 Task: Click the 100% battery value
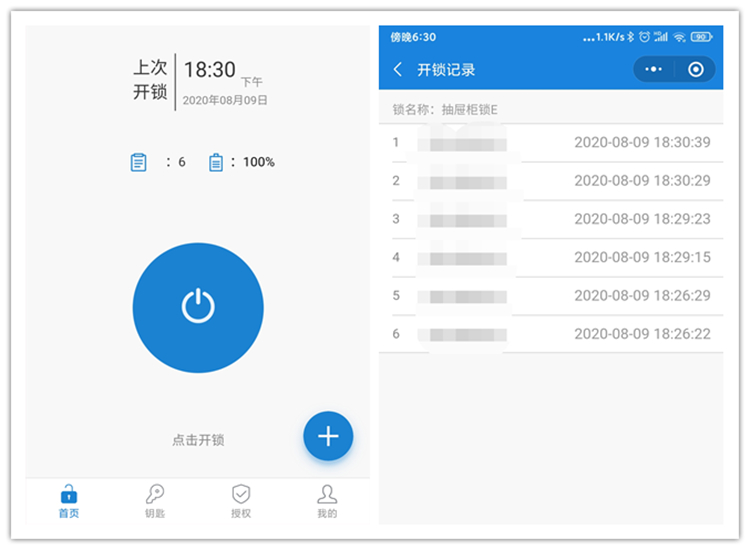click(259, 162)
